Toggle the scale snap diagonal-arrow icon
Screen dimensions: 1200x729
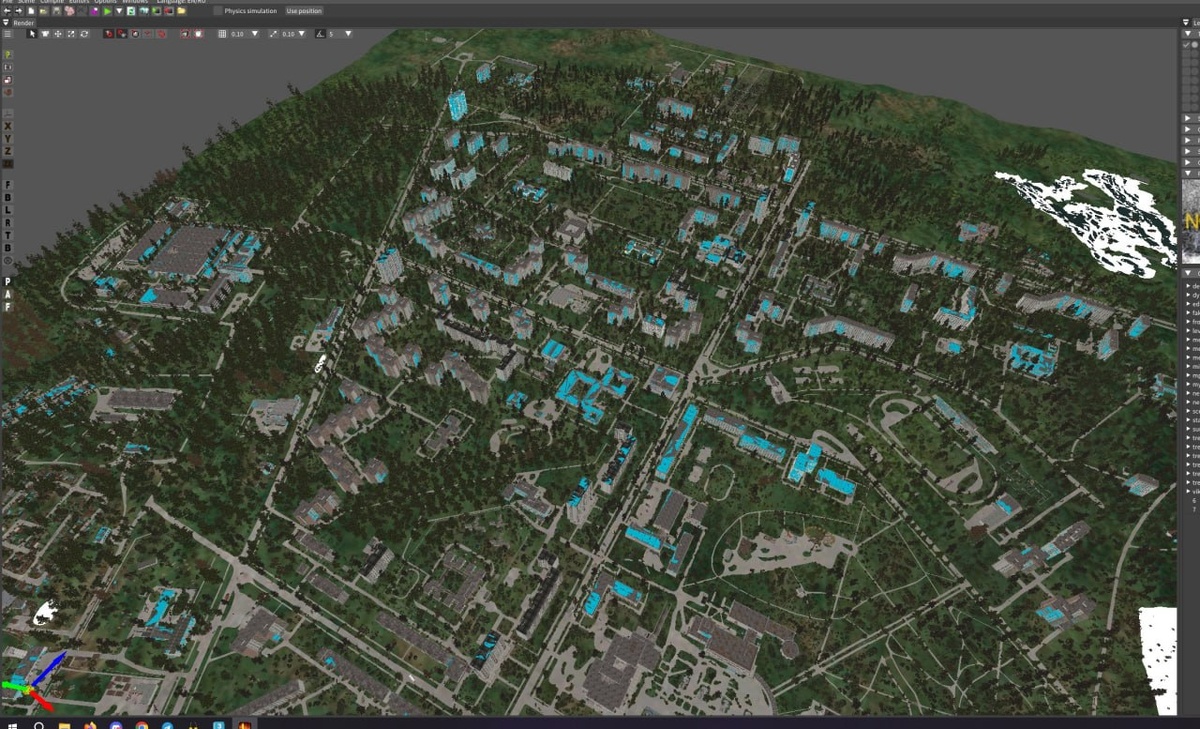click(x=273, y=34)
